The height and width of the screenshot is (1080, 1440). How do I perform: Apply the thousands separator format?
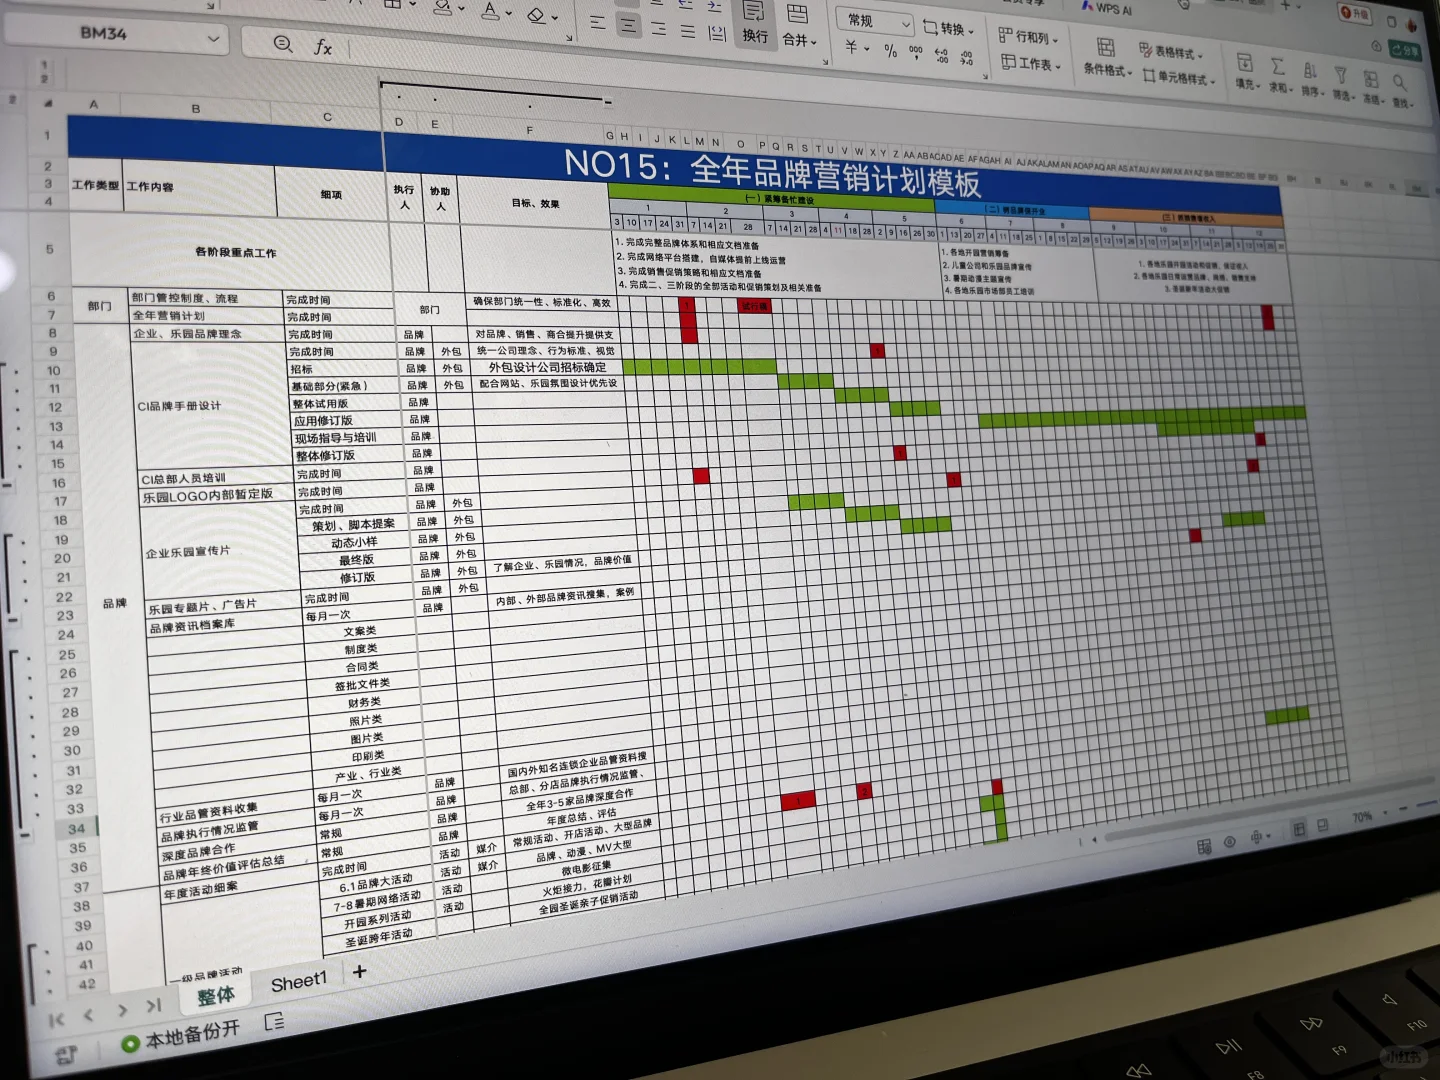[x=916, y=51]
